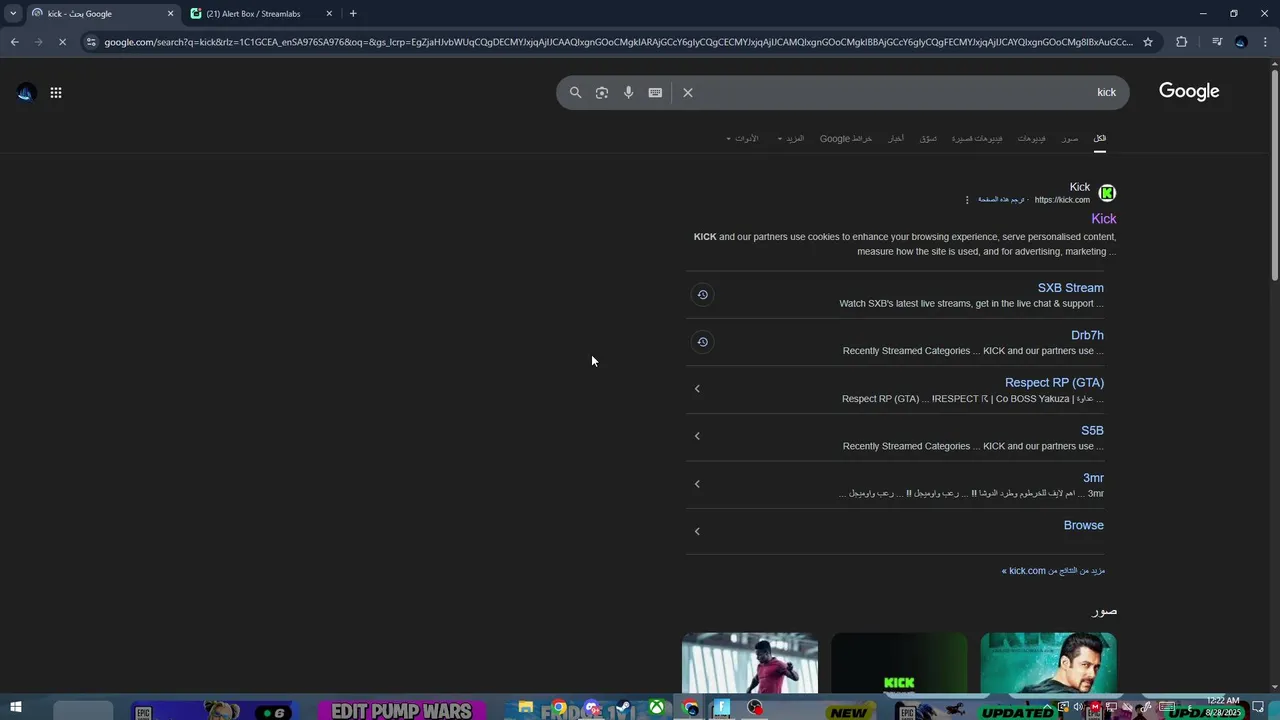Viewport: 1280px width, 720px height.
Task: Expand the S5B sitelink chevron
Action: 697,436
